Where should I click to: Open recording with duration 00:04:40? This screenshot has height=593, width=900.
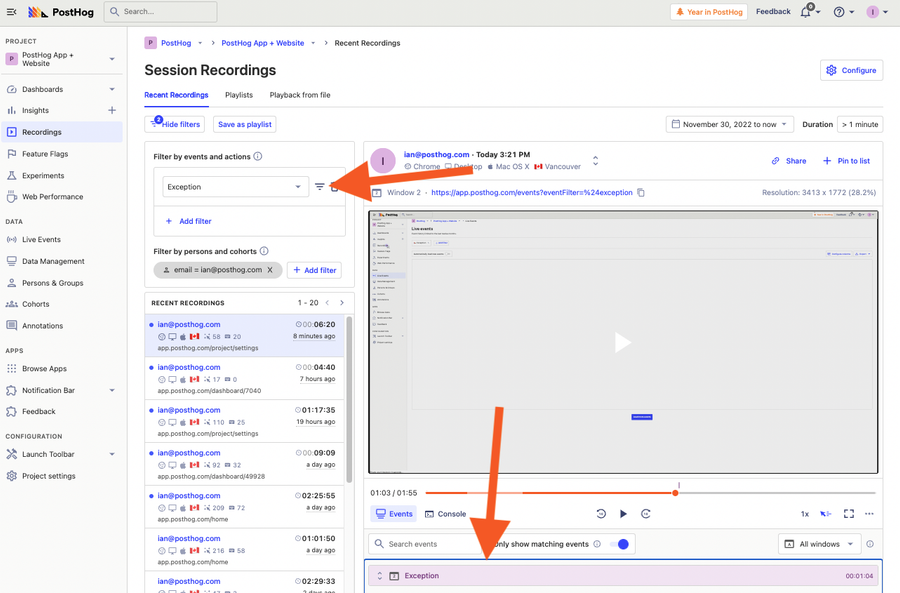point(245,379)
